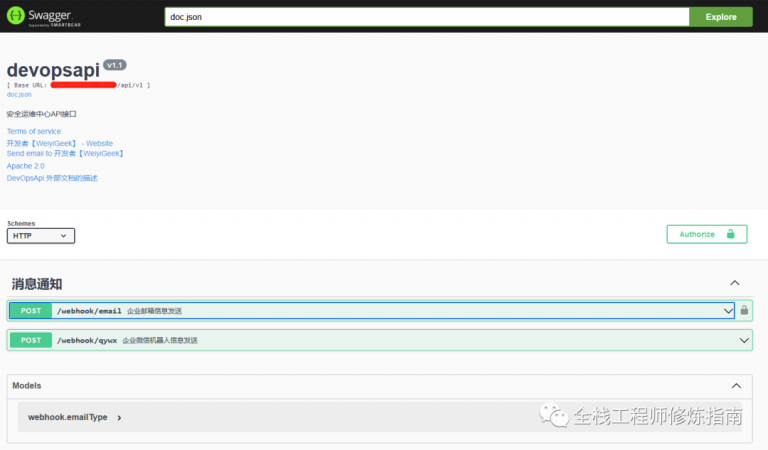Click the WeChat icon in the watermark
This screenshot has width=768, height=450.
tap(552, 415)
